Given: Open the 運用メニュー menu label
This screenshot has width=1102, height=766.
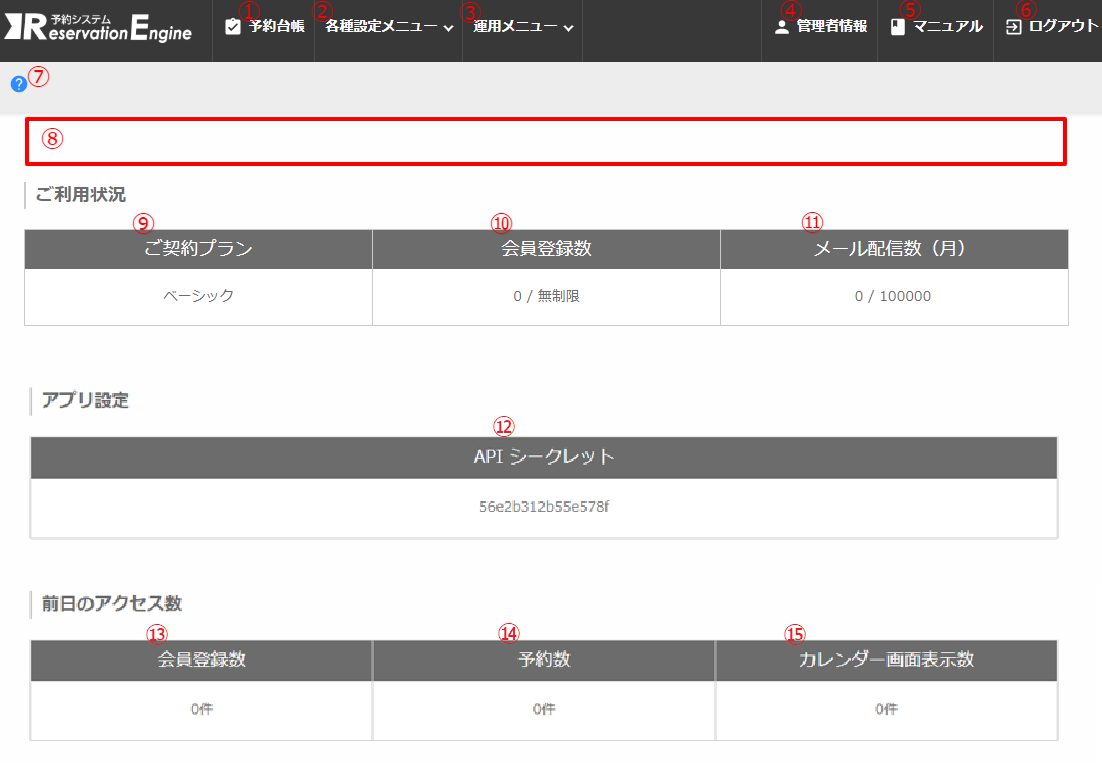Looking at the screenshot, I should pyautogui.click(x=515, y=27).
